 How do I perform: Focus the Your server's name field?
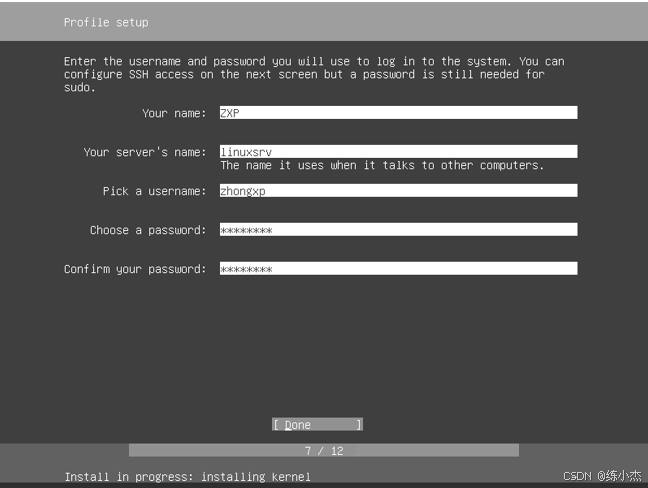pyautogui.click(x=398, y=152)
